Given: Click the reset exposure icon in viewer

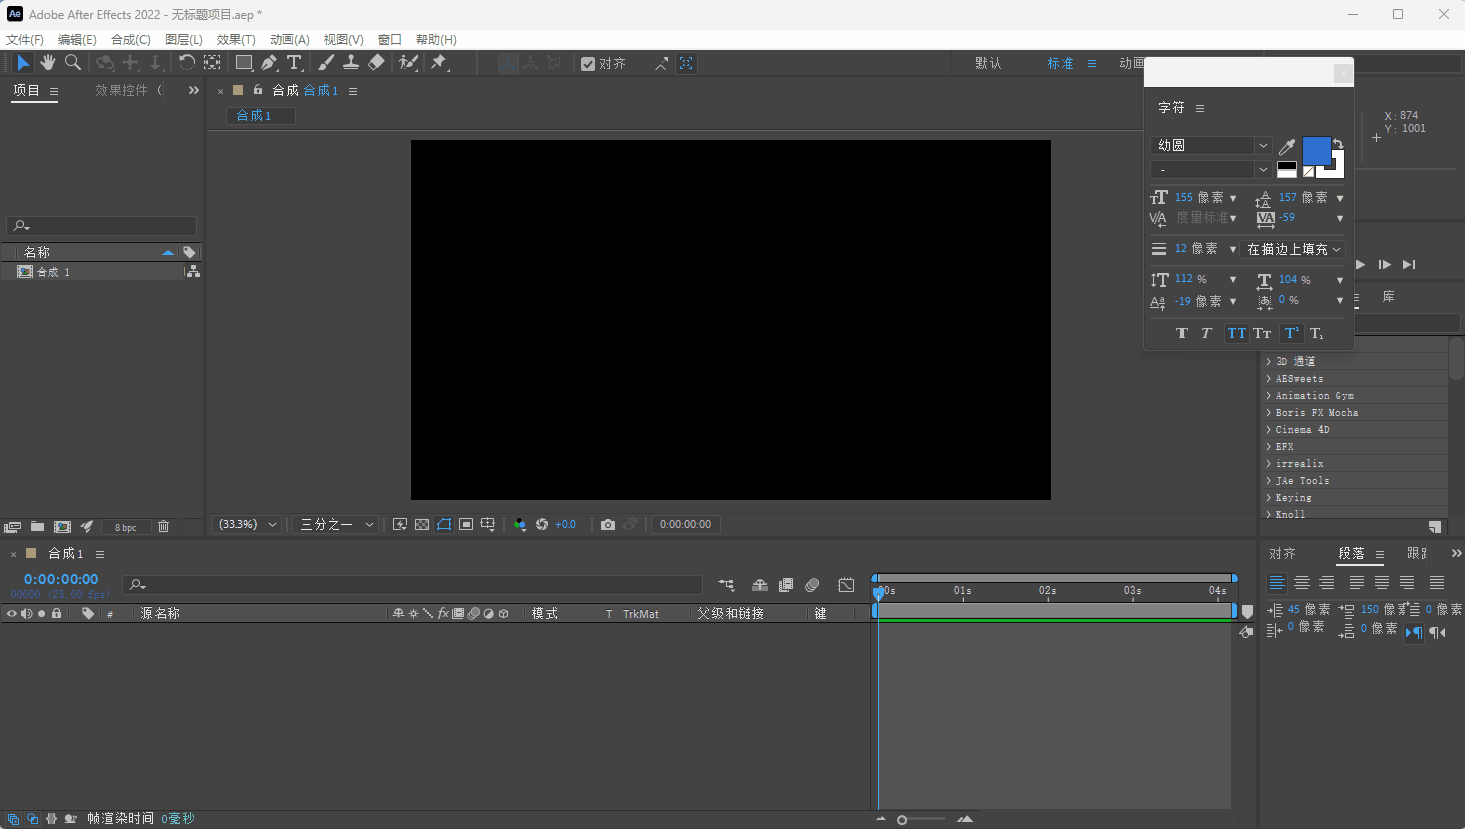Looking at the screenshot, I should click(x=542, y=524).
